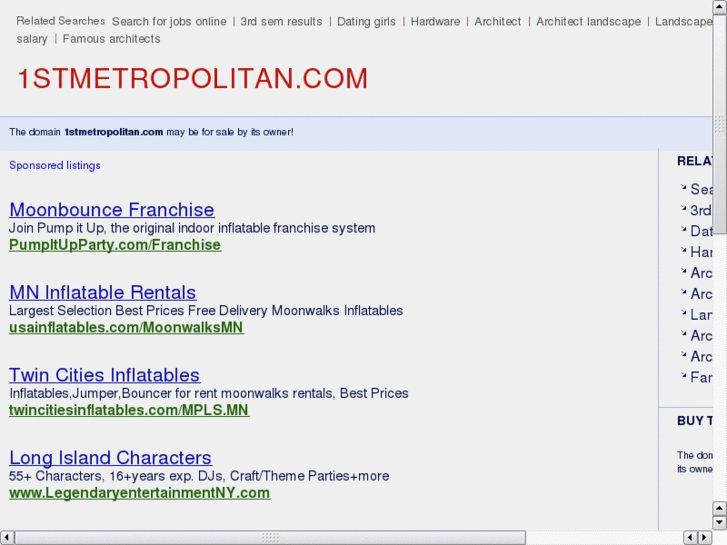Click the 'Sponsored listings' link

[55, 165]
